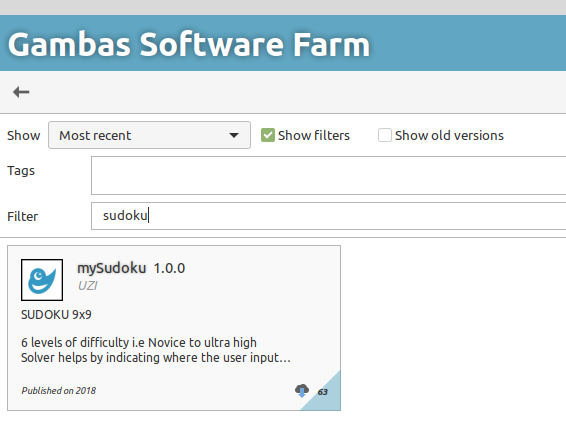566x428 pixels.
Task: Click the arrow of the Show combo box
Action: pos(234,135)
